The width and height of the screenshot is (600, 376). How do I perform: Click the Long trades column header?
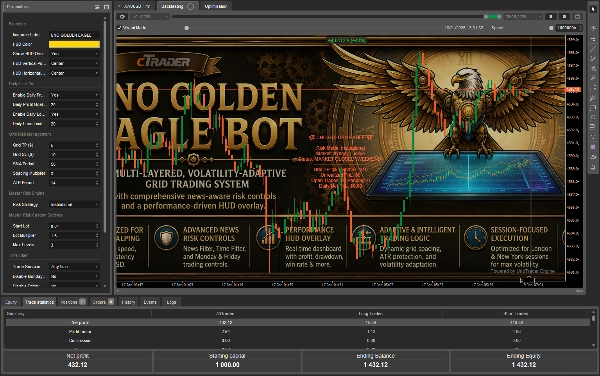[370, 314]
